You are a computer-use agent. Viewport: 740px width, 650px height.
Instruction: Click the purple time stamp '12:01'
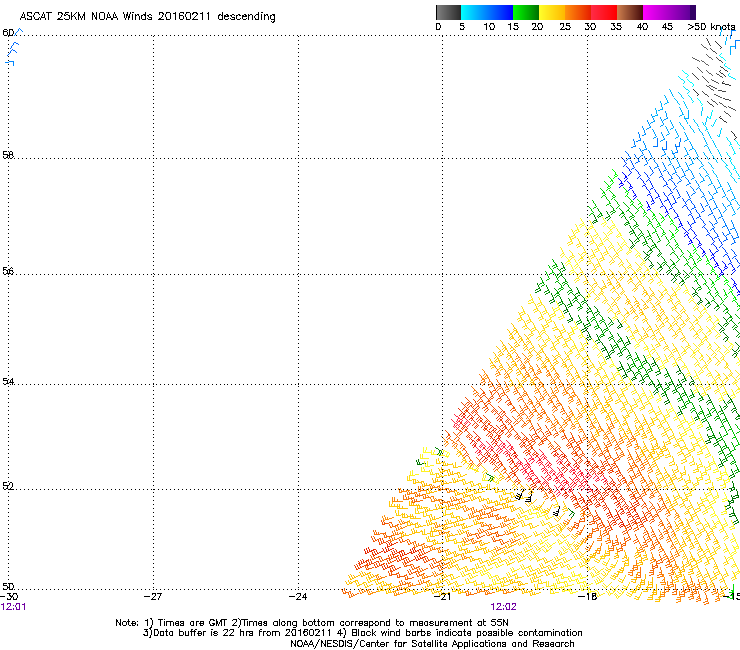tap(13, 607)
